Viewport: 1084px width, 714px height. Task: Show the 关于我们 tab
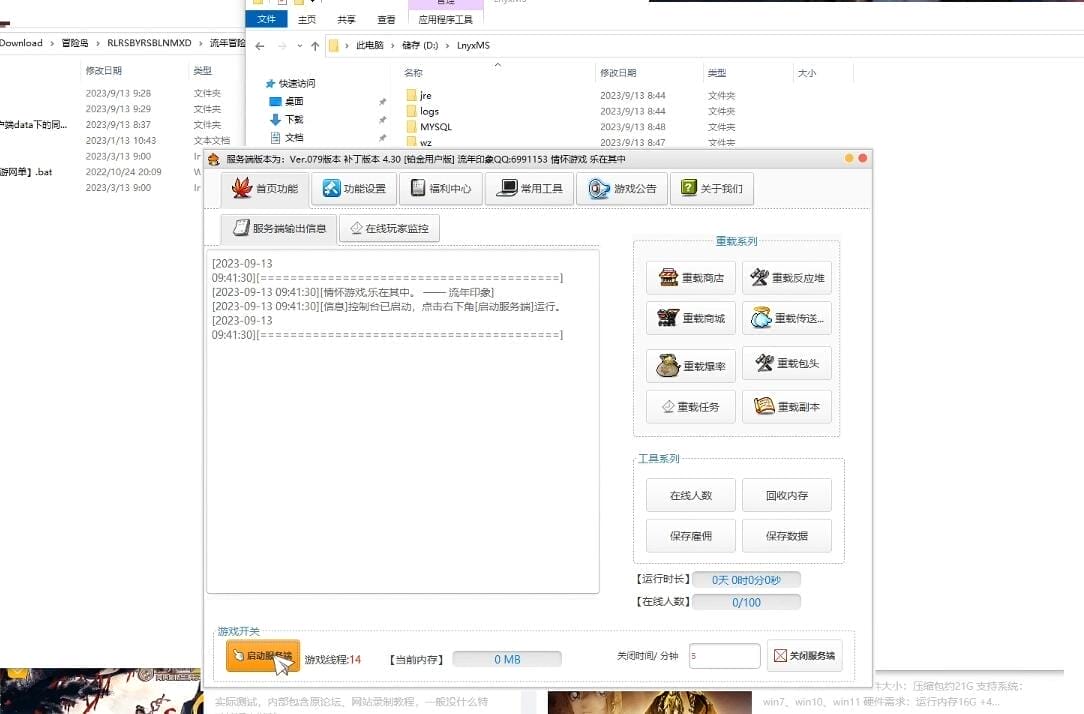click(711, 188)
